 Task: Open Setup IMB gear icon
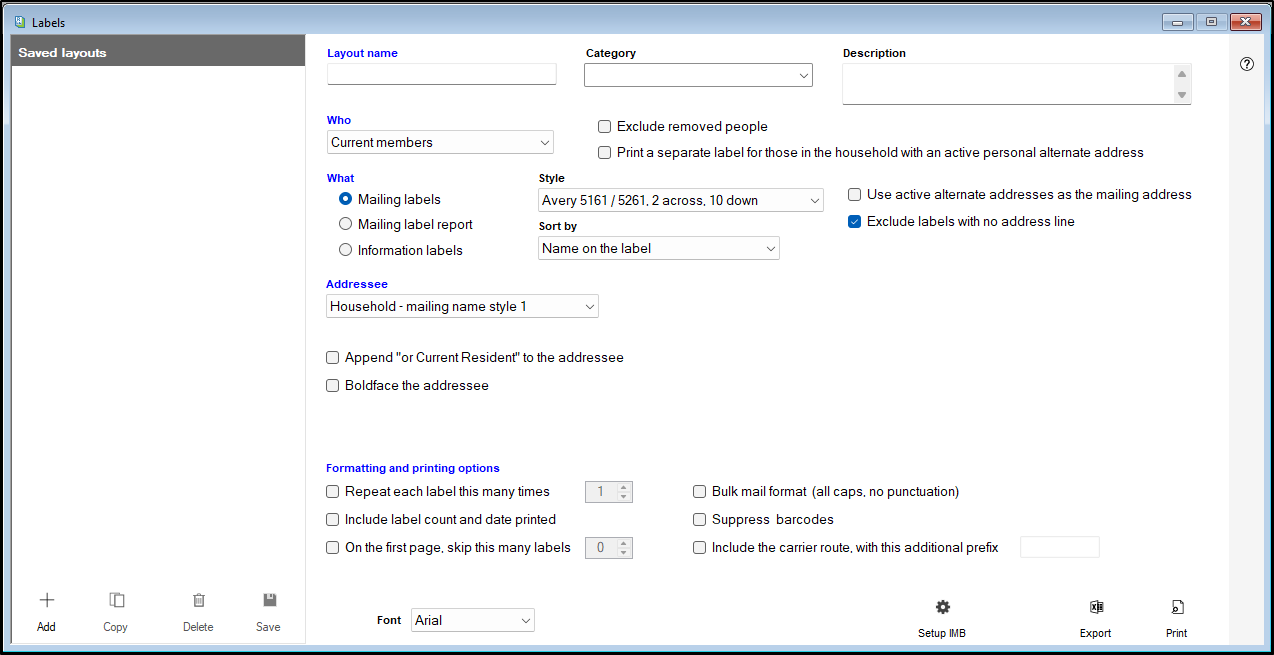942,608
